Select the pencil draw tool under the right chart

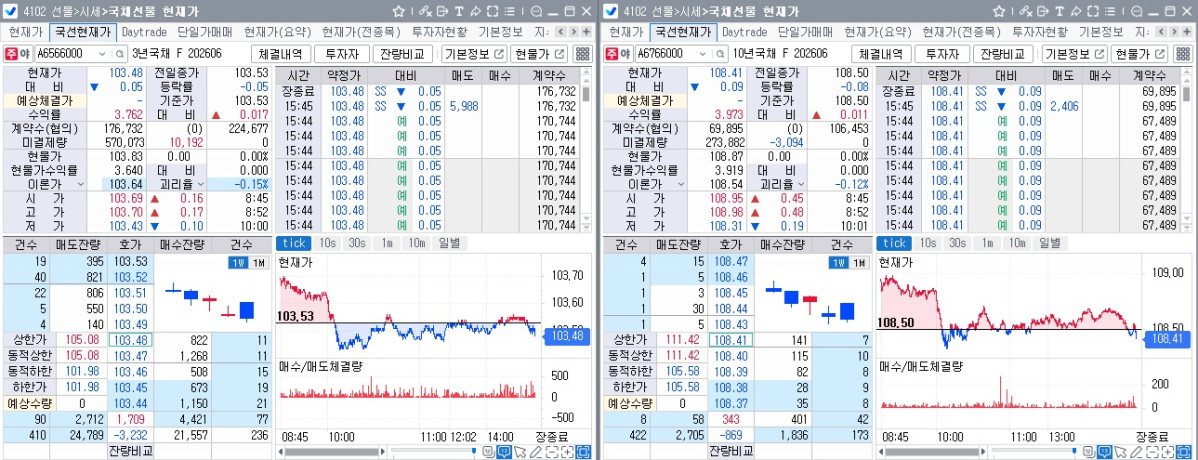click(1135, 452)
